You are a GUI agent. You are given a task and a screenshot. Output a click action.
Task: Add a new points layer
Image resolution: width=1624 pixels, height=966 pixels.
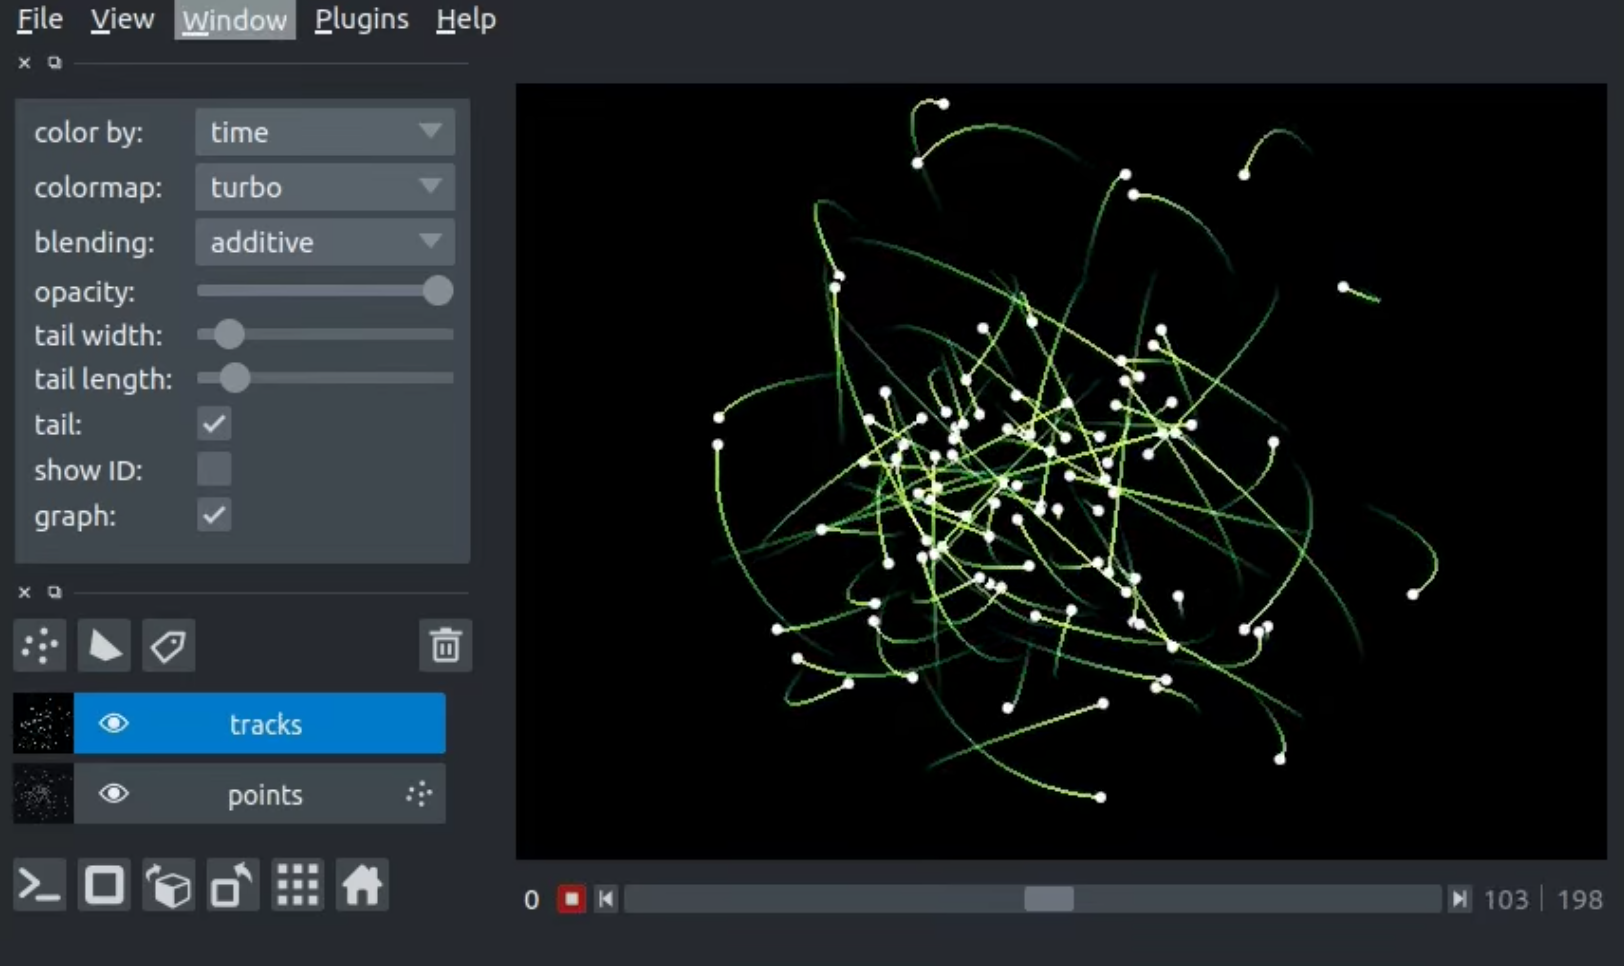point(39,646)
